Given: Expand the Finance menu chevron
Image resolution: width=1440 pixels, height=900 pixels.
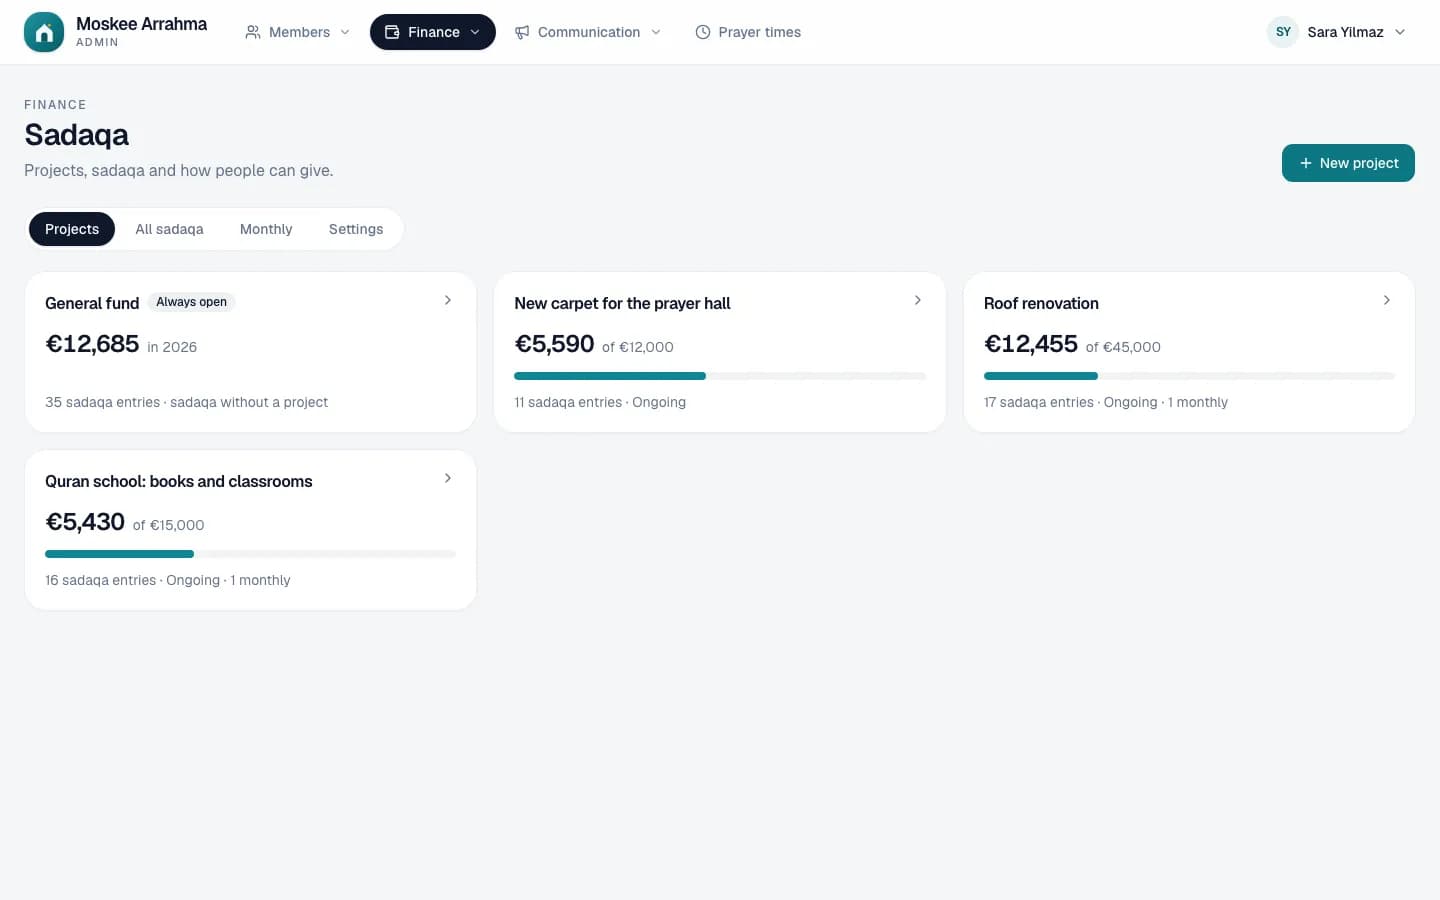Looking at the screenshot, I should coord(475,32).
